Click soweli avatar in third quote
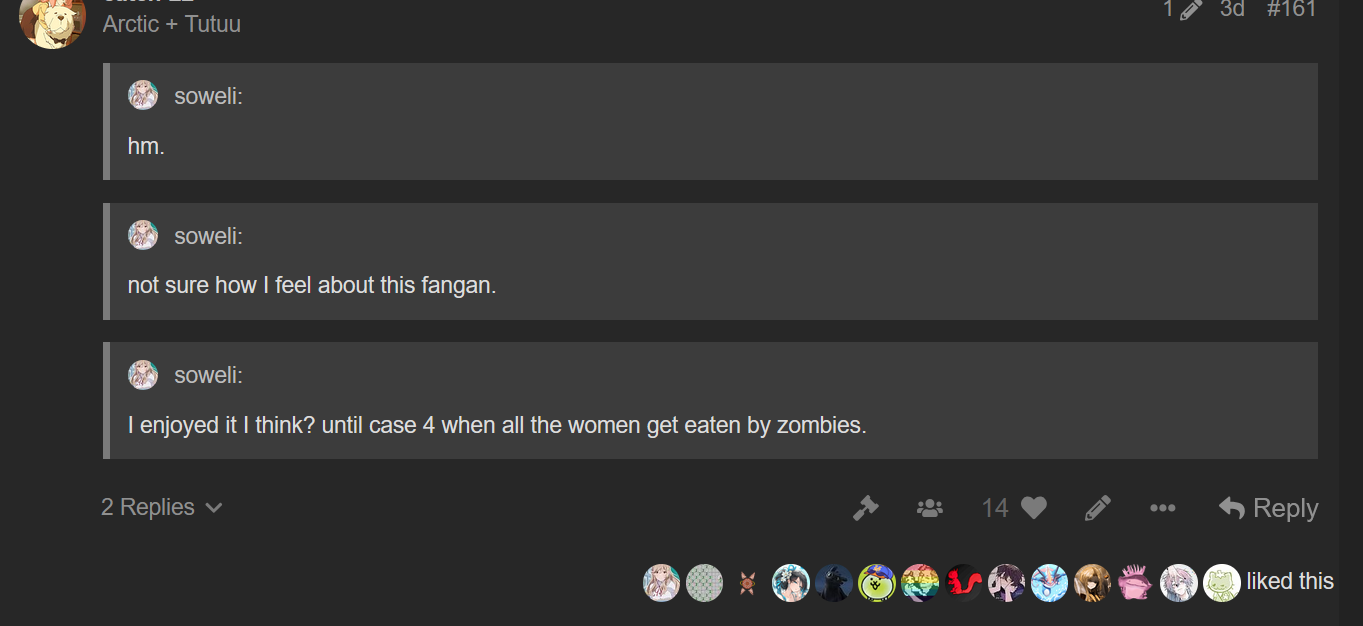The image size is (1363, 626). [143, 375]
